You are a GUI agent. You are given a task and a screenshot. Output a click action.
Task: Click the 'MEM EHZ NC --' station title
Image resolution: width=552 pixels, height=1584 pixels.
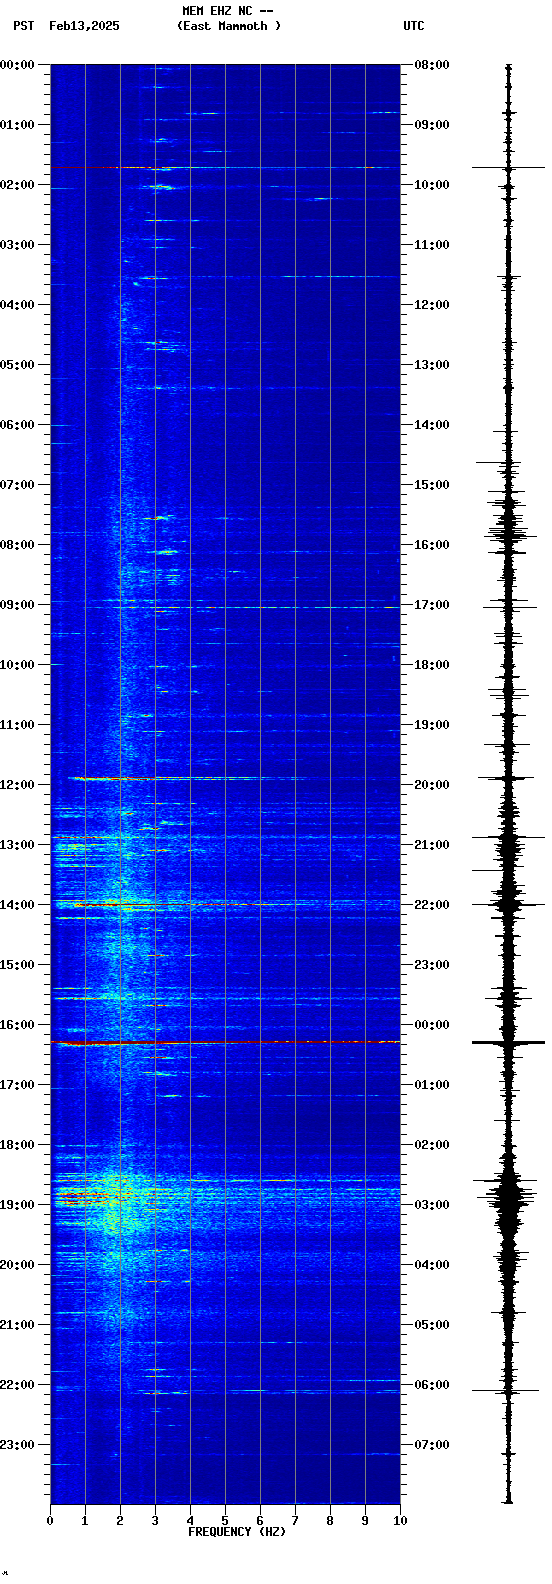[228, 11]
